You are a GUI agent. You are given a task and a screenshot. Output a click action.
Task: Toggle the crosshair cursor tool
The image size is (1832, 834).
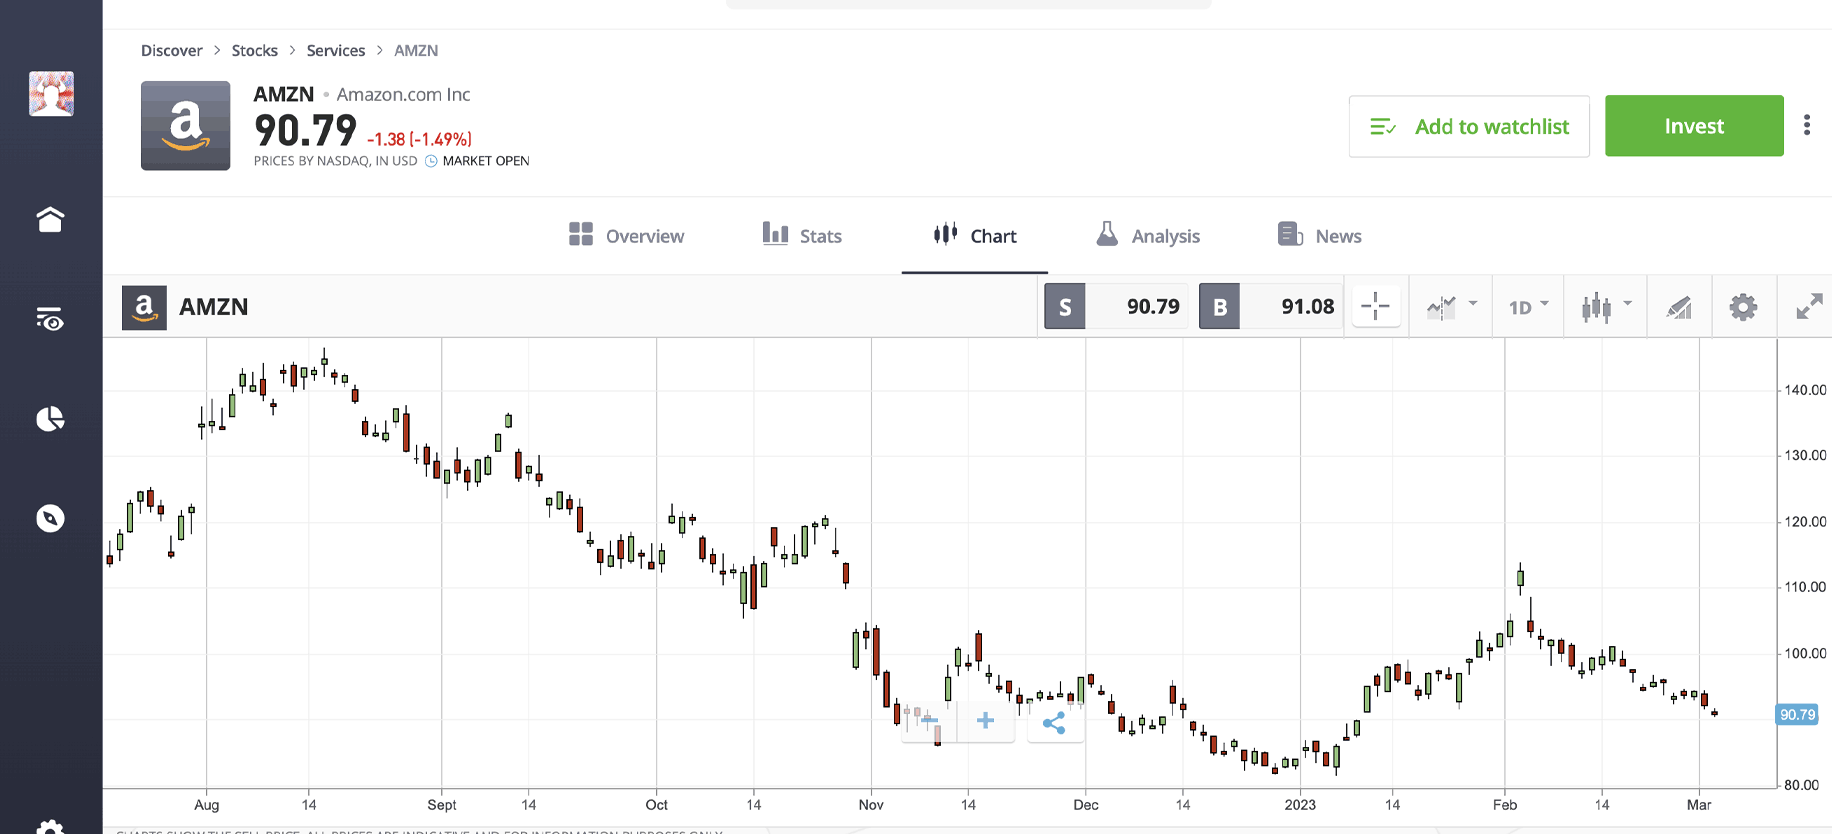pos(1376,307)
